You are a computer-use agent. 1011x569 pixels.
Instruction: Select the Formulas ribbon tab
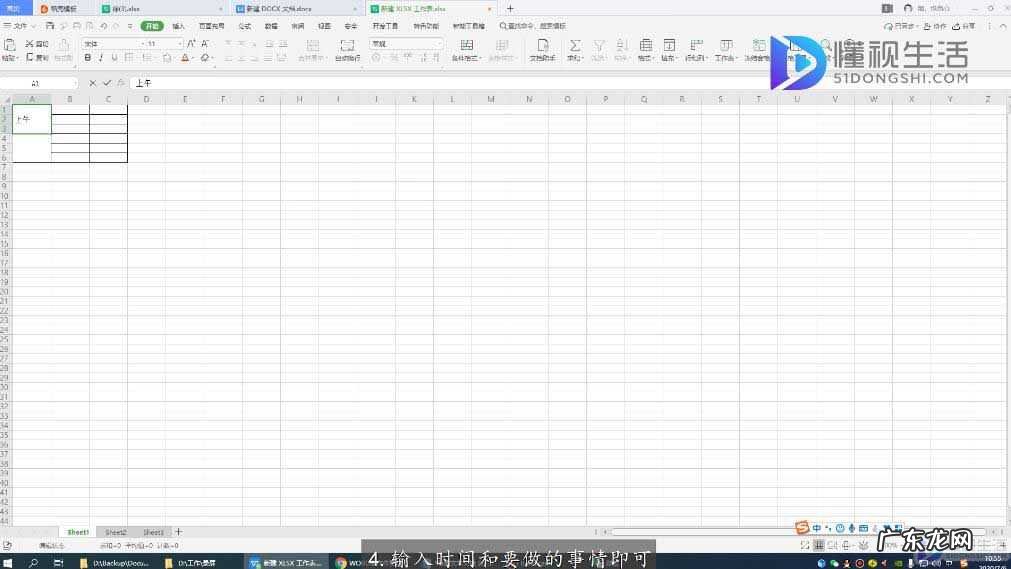click(x=245, y=26)
